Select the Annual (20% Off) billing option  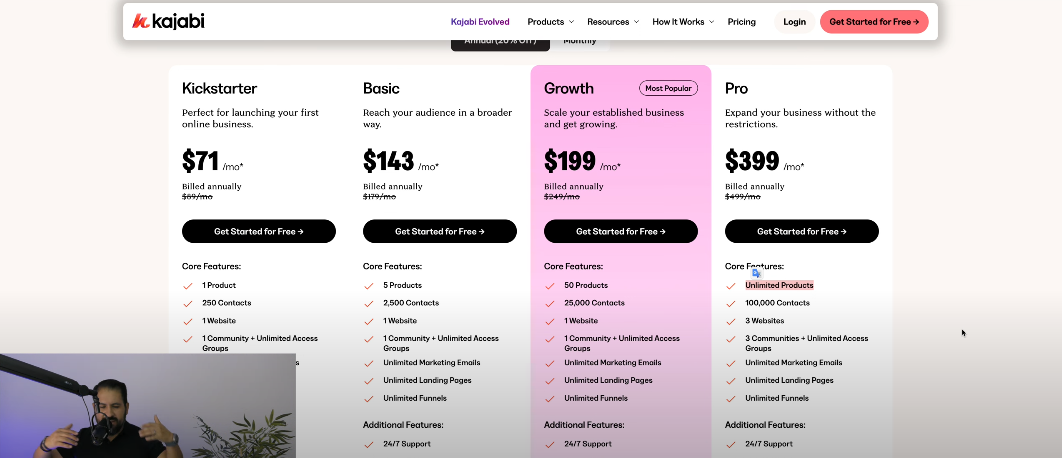(x=500, y=42)
